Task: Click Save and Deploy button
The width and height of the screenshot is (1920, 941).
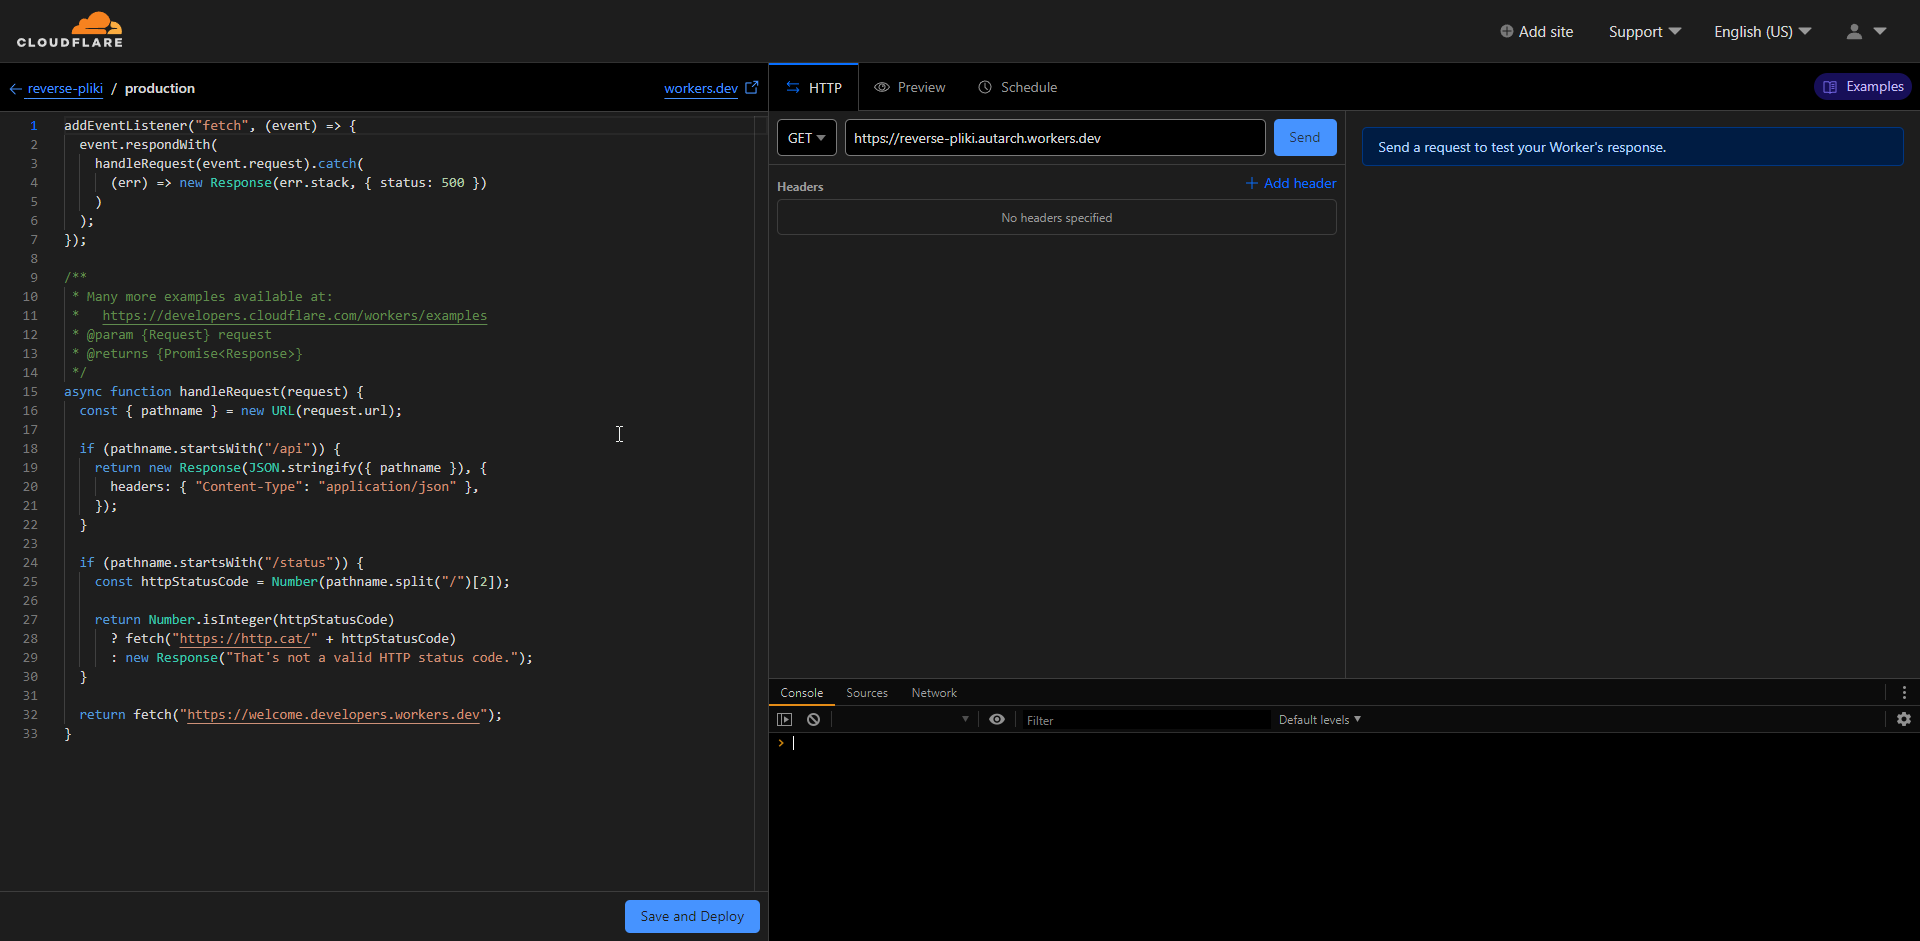Action: 692,916
